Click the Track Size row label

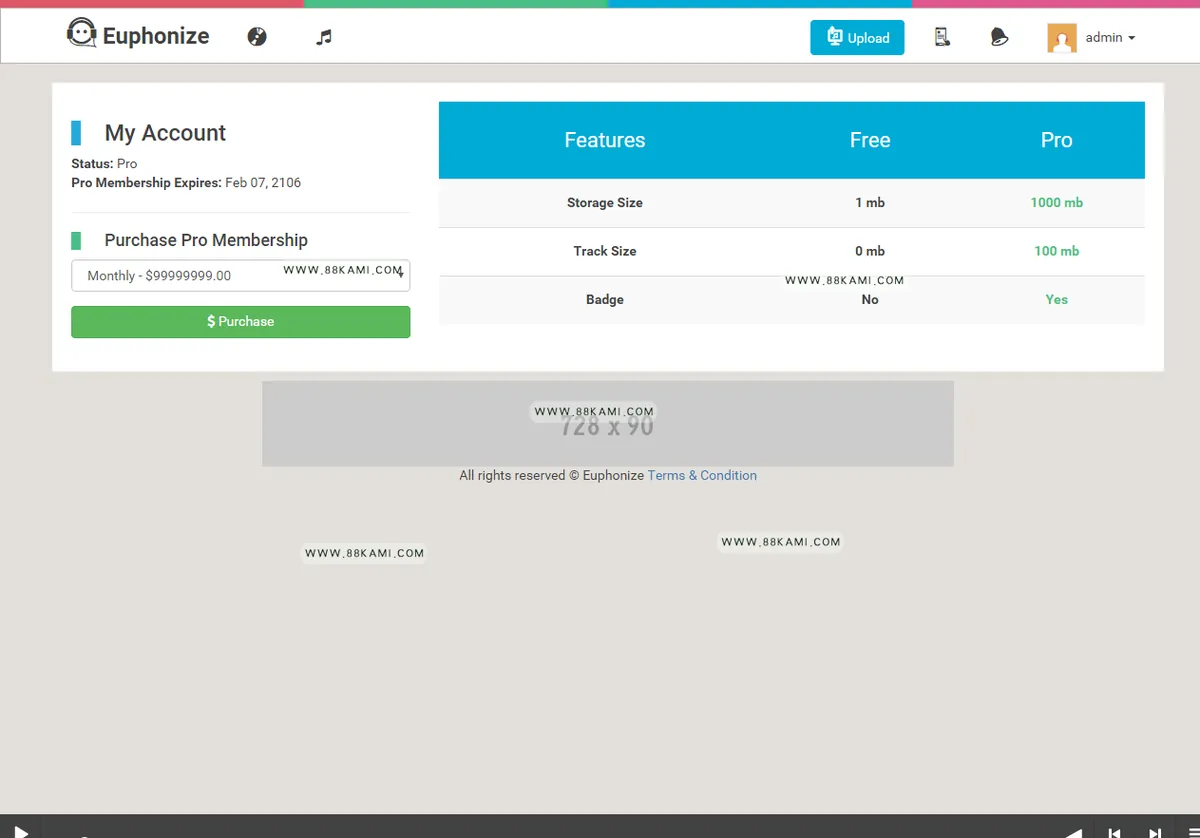(x=605, y=251)
